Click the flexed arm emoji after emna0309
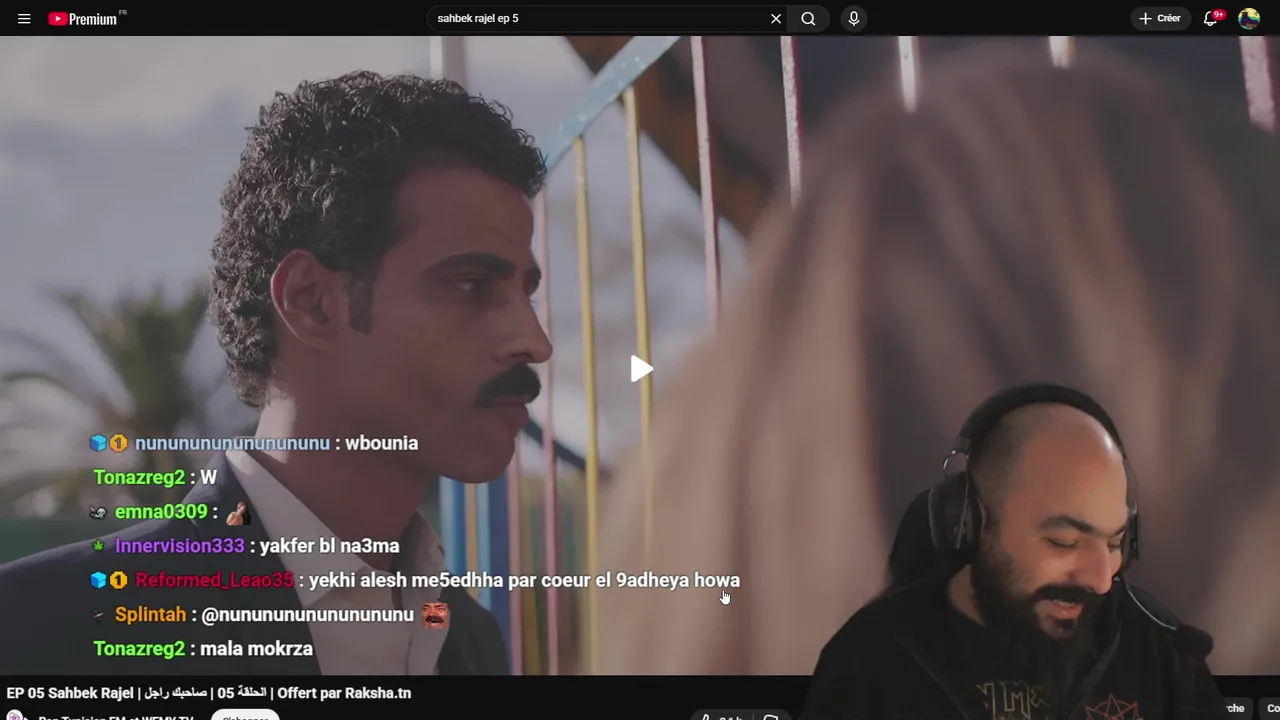Image resolution: width=1280 pixels, height=720 pixels. 237,513
